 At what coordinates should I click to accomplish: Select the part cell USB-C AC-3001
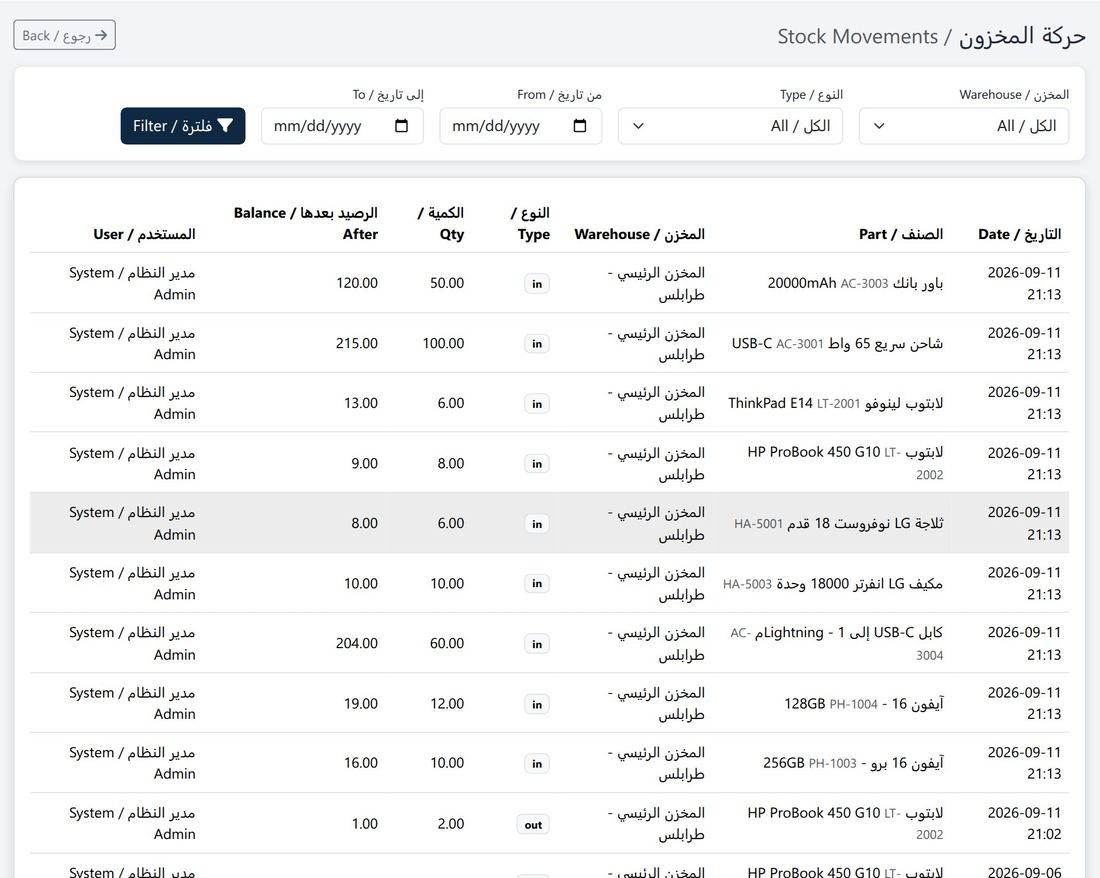838,344
